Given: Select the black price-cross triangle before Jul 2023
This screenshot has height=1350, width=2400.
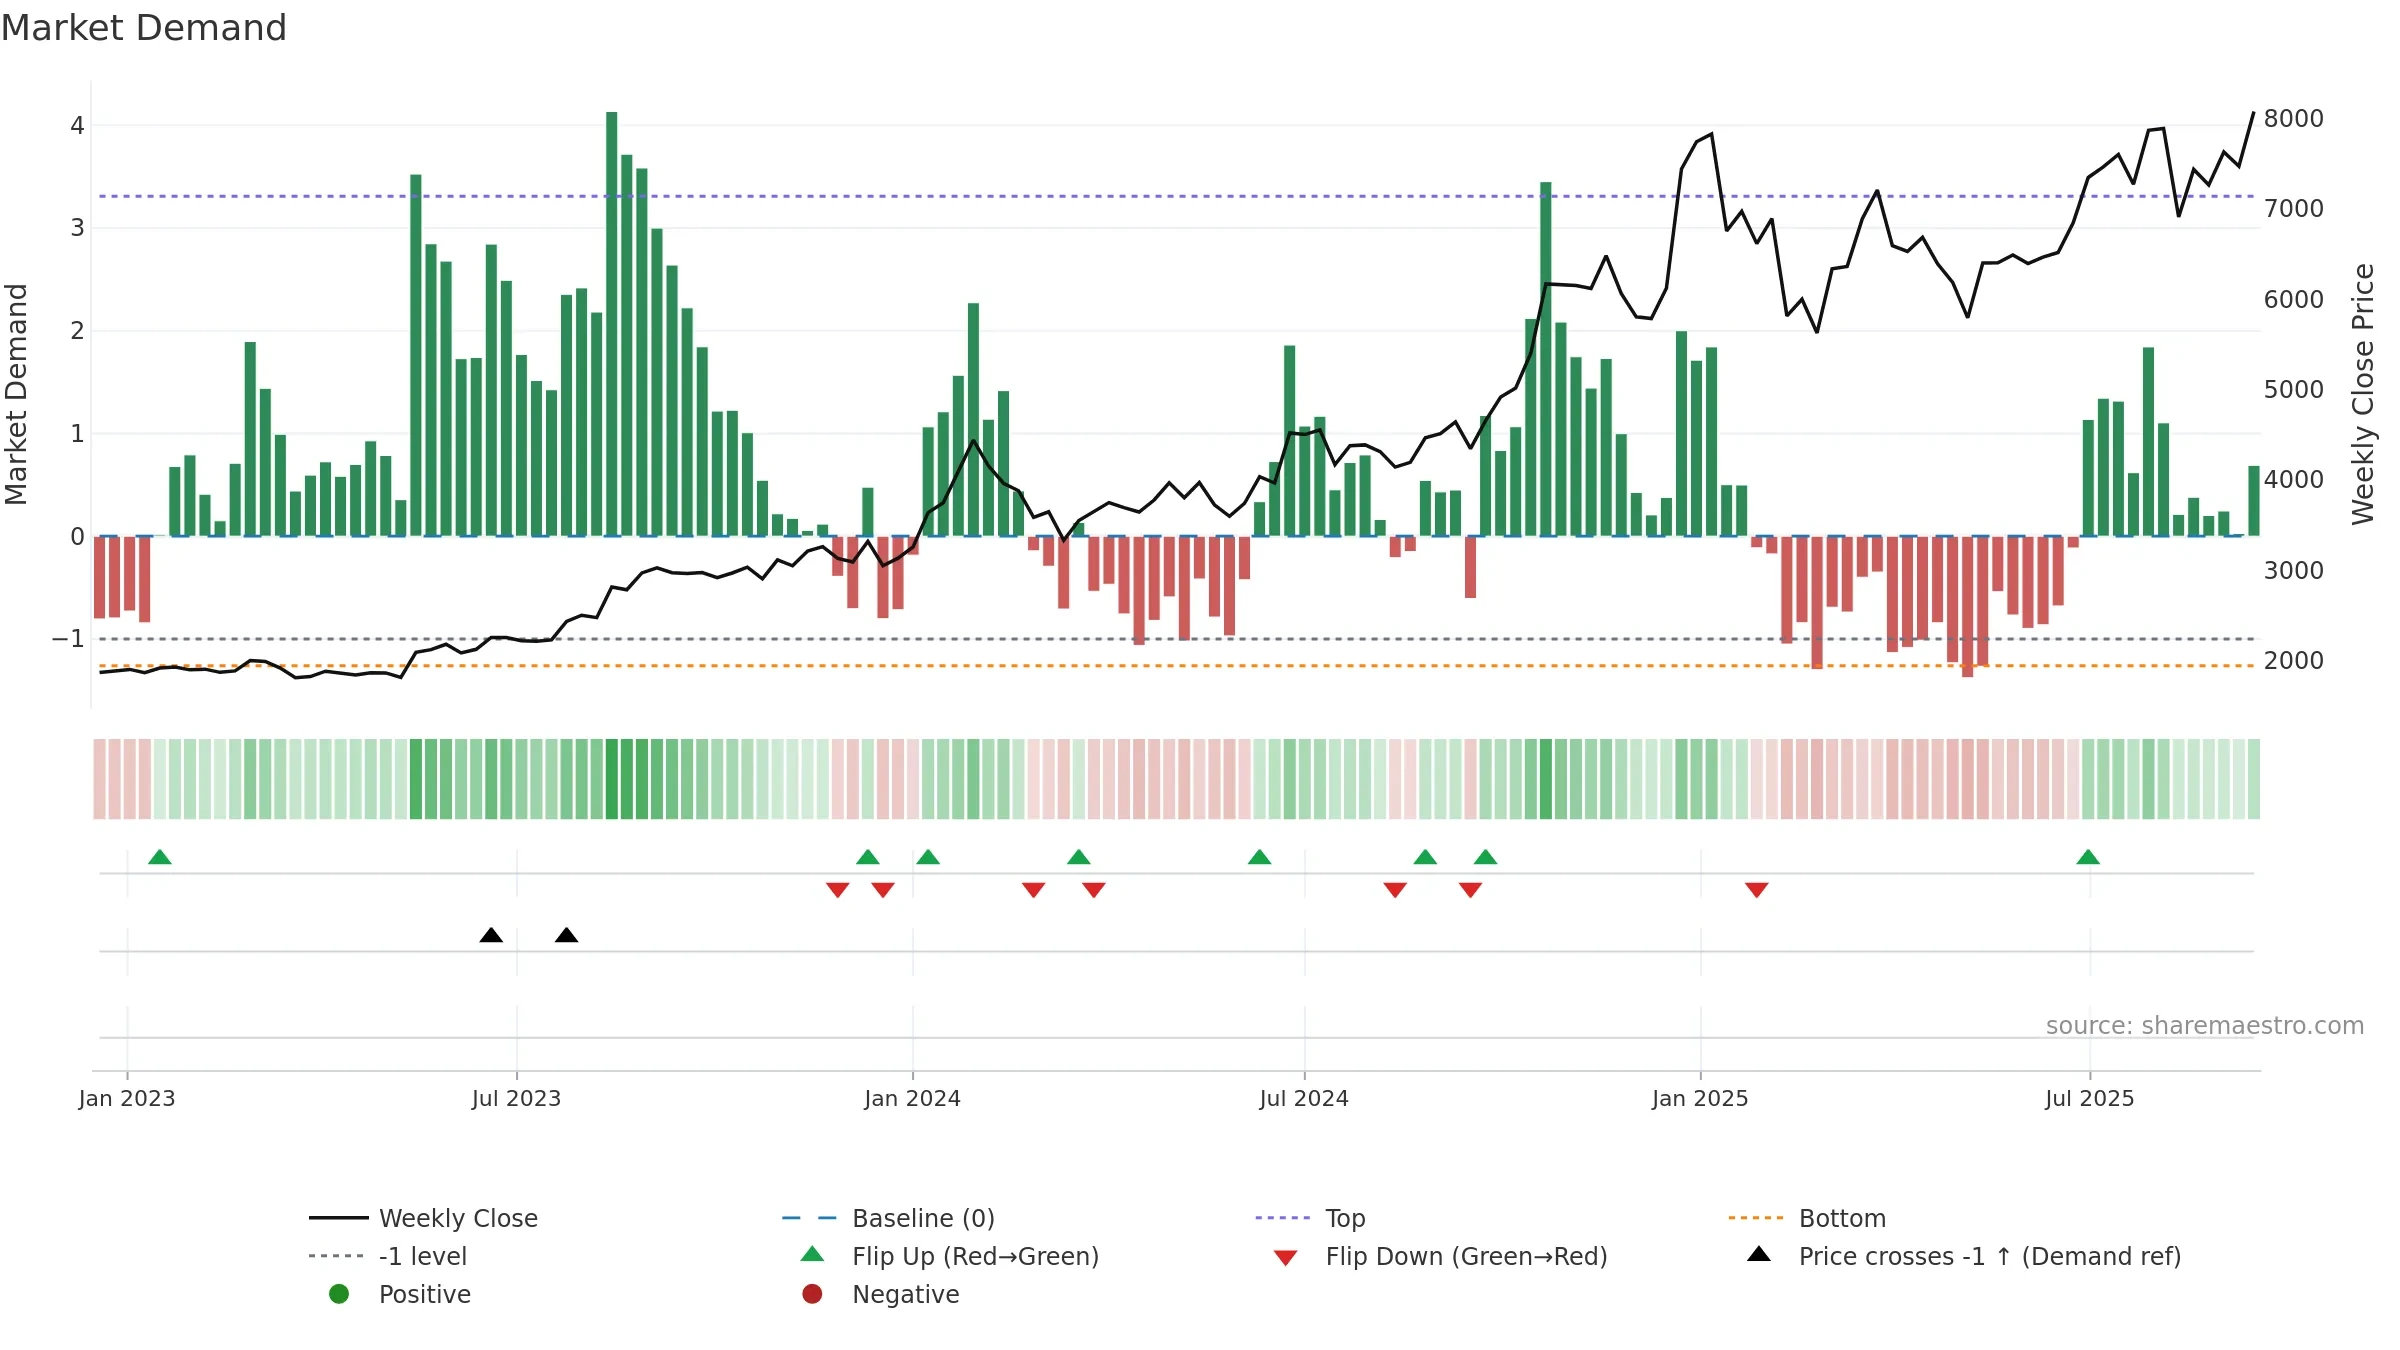Looking at the screenshot, I should (x=491, y=935).
